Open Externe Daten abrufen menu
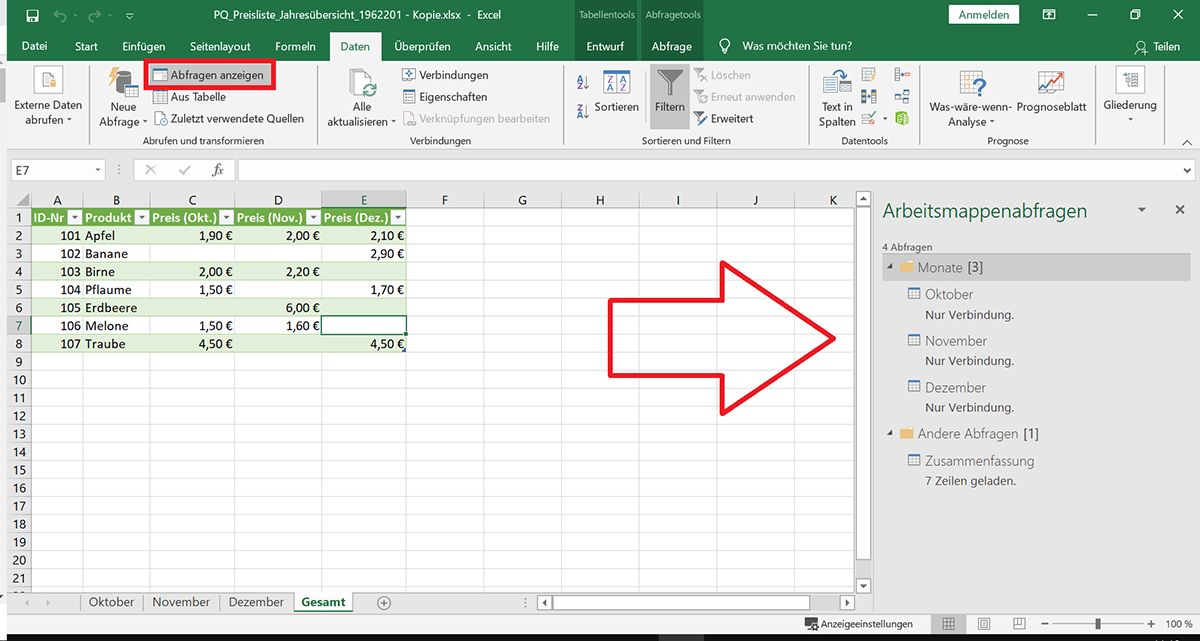Screen dimensions: 1200x641 coord(48,98)
